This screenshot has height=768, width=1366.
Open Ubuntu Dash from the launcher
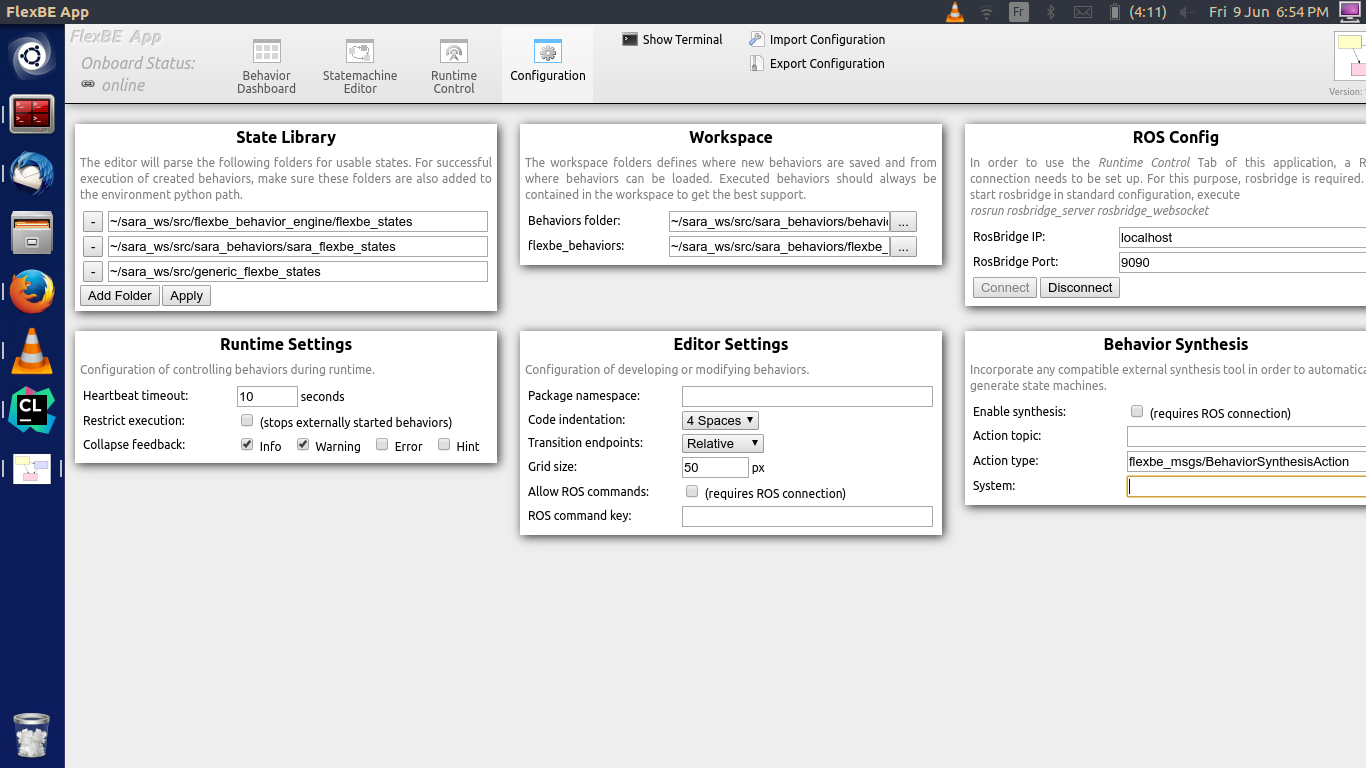[x=32, y=56]
